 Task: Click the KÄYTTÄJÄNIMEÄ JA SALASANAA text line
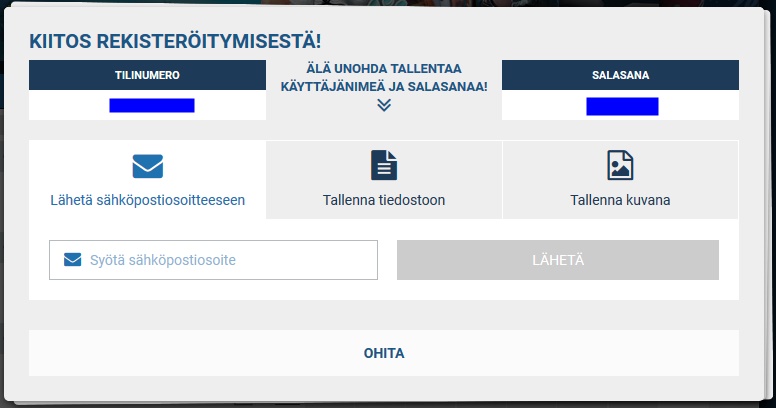point(384,87)
